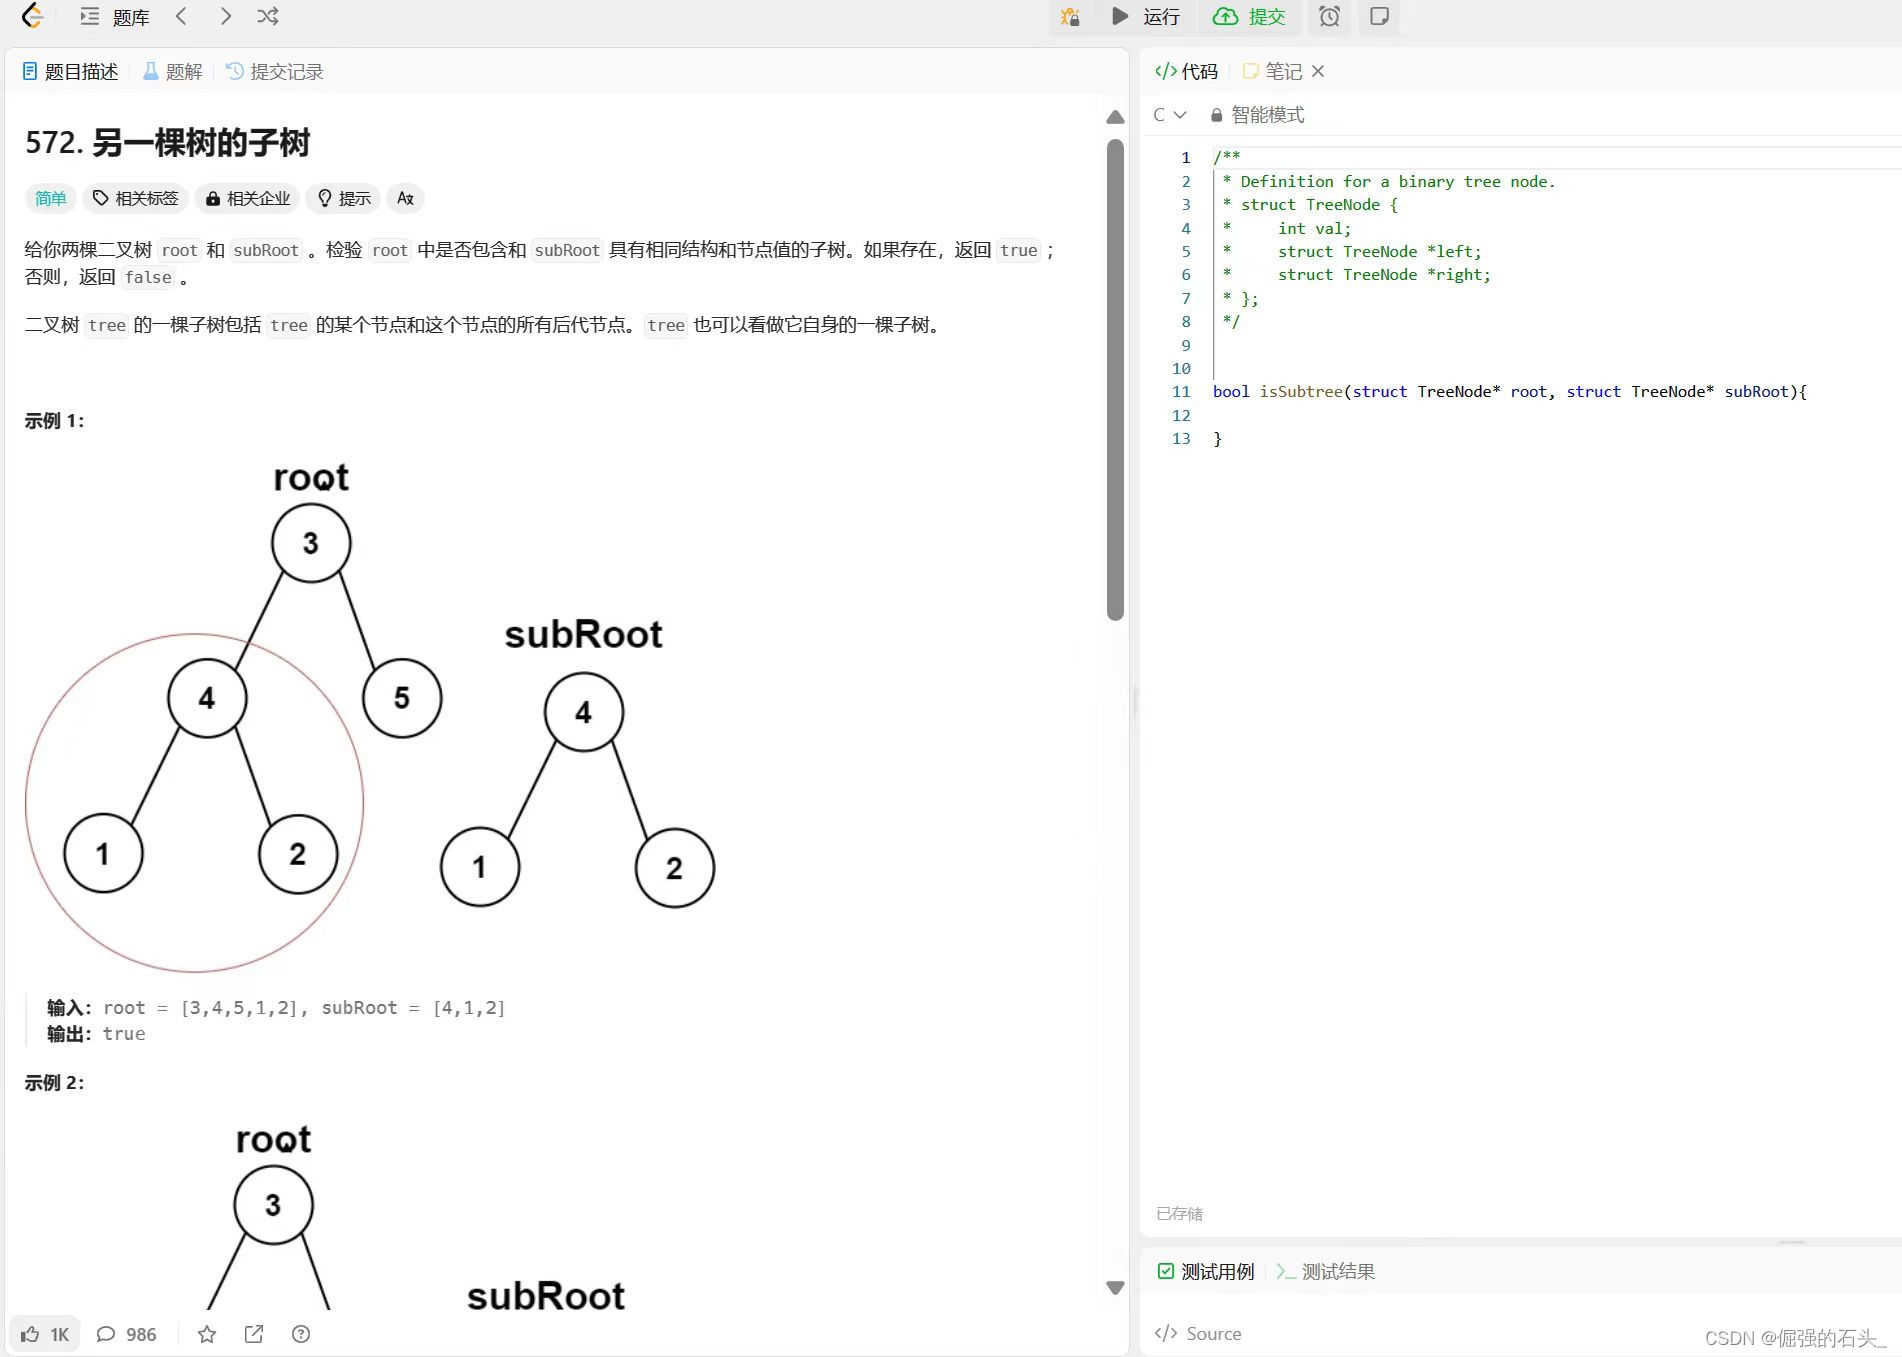This screenshot has width=1902, height=1357.
Task: Click the Source button at bottom
Action: 1198,1333
